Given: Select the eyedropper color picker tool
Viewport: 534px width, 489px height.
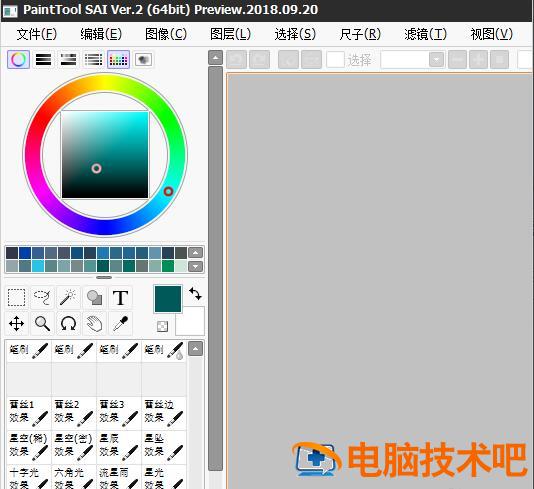Looking at the screenshot, I should (x=120, y=323).
